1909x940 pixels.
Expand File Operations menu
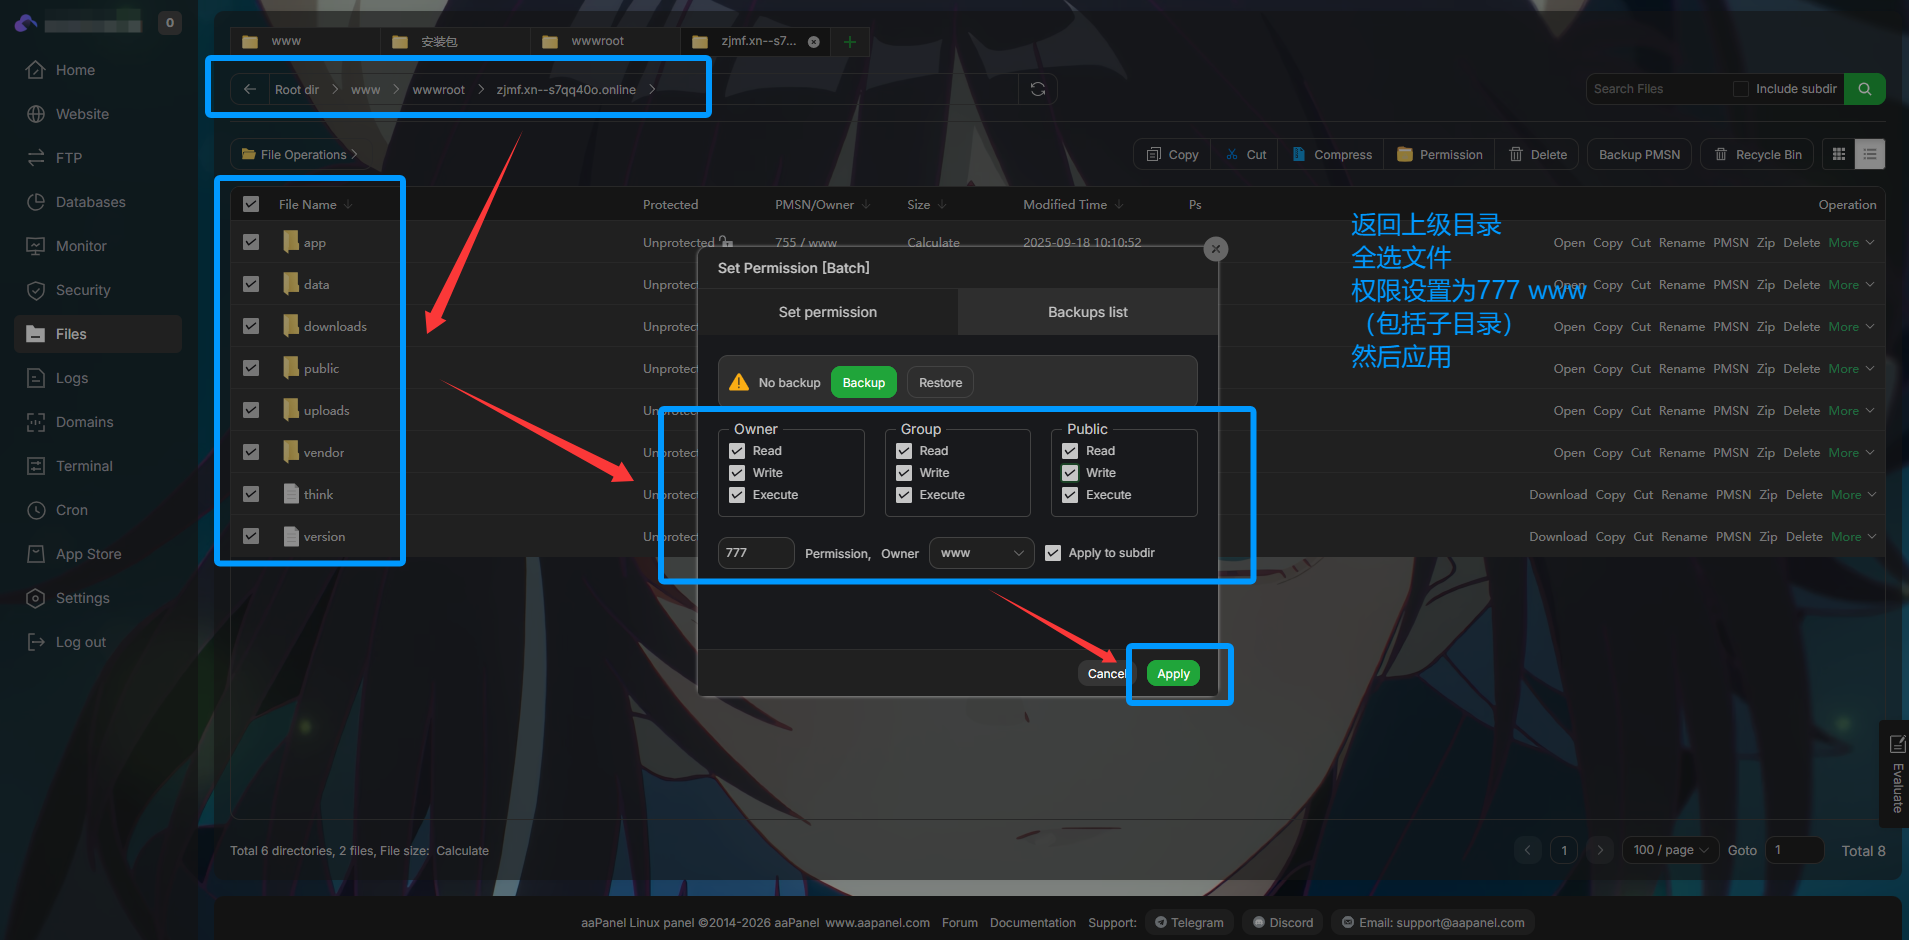pos(300,155)
